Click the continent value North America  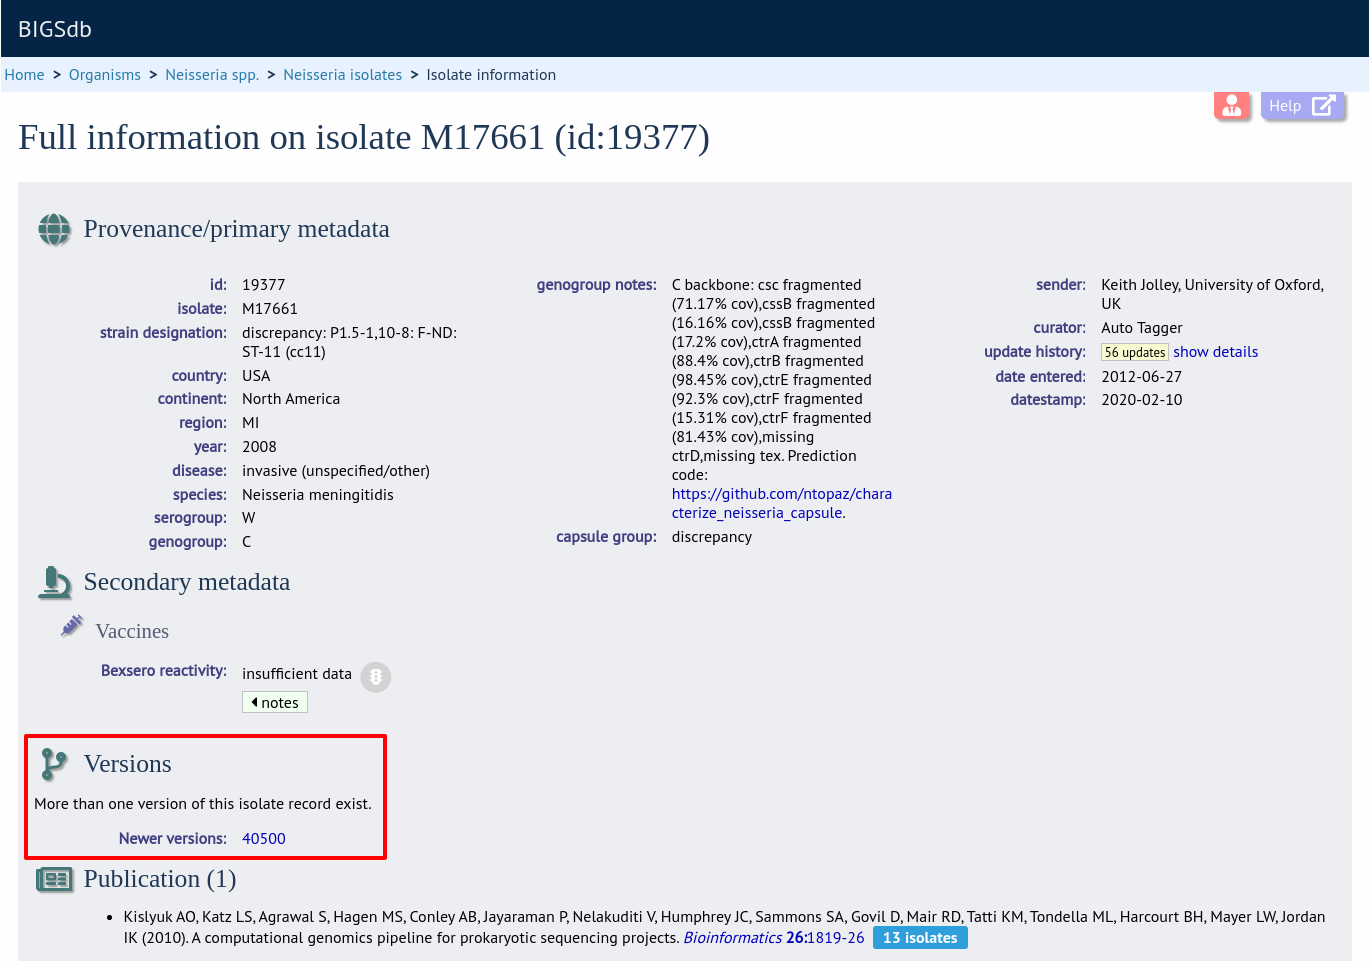(291, 399)
